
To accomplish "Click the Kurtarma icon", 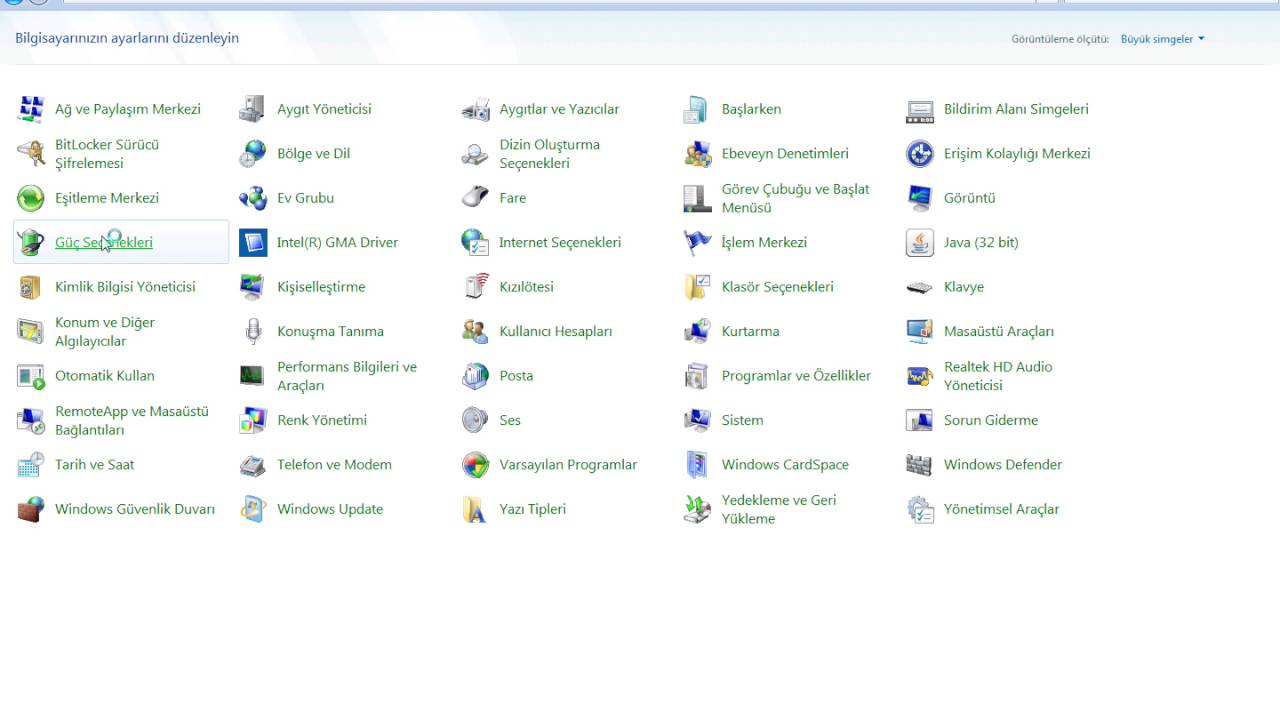I will coord(697,331).
